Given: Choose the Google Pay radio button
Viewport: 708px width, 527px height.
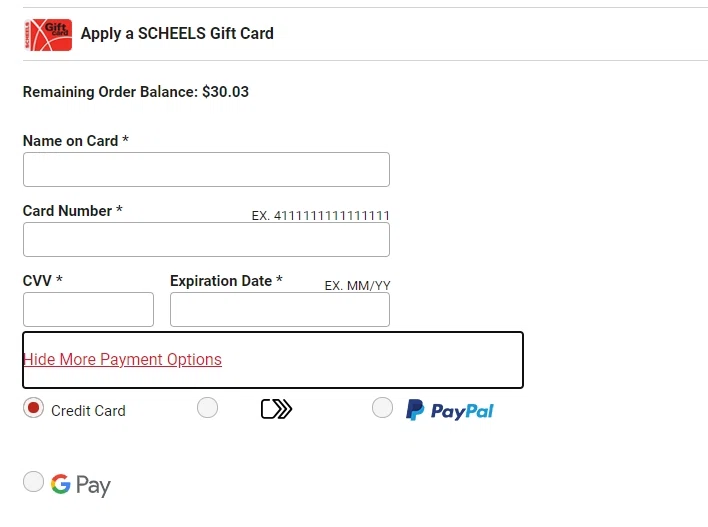Looking at the screenshot, I should point(34,483).
